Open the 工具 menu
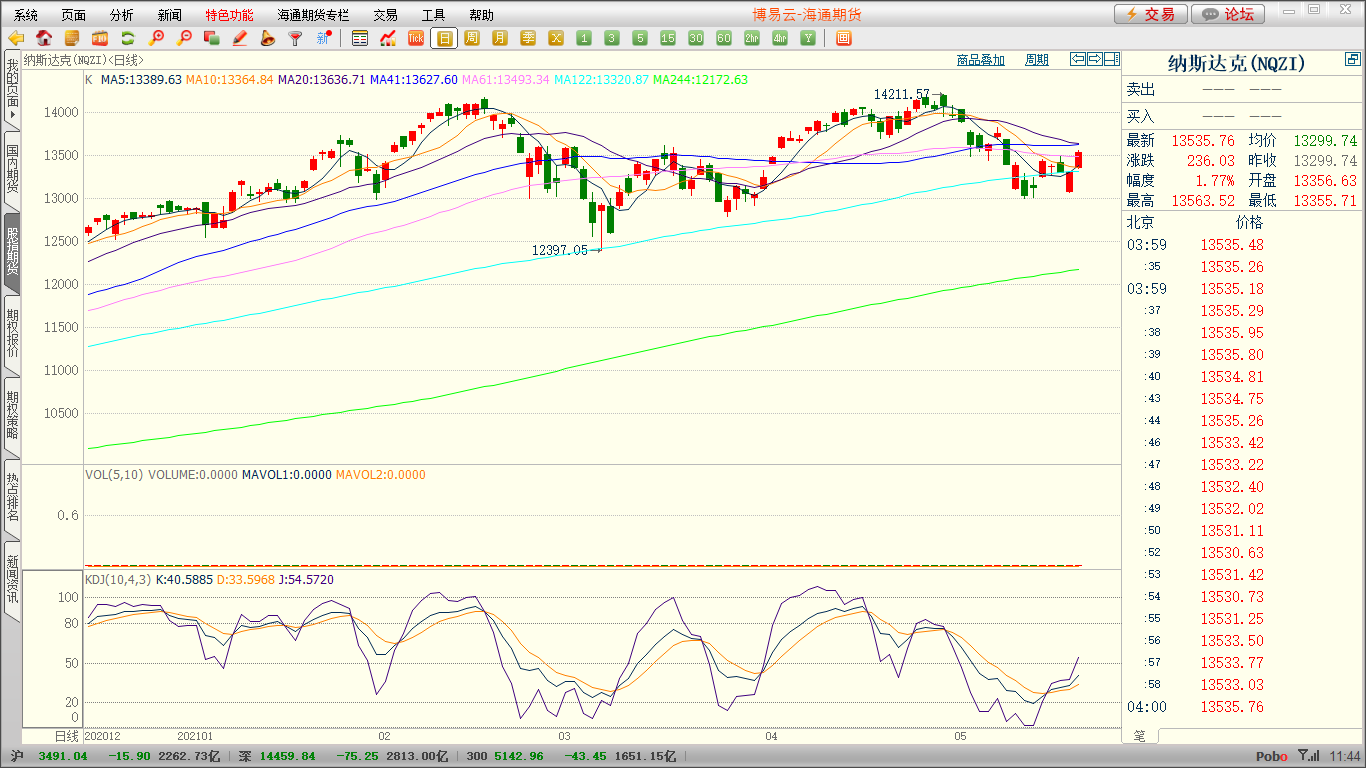This screenshot has height=768, width=1366. (433, 15)
